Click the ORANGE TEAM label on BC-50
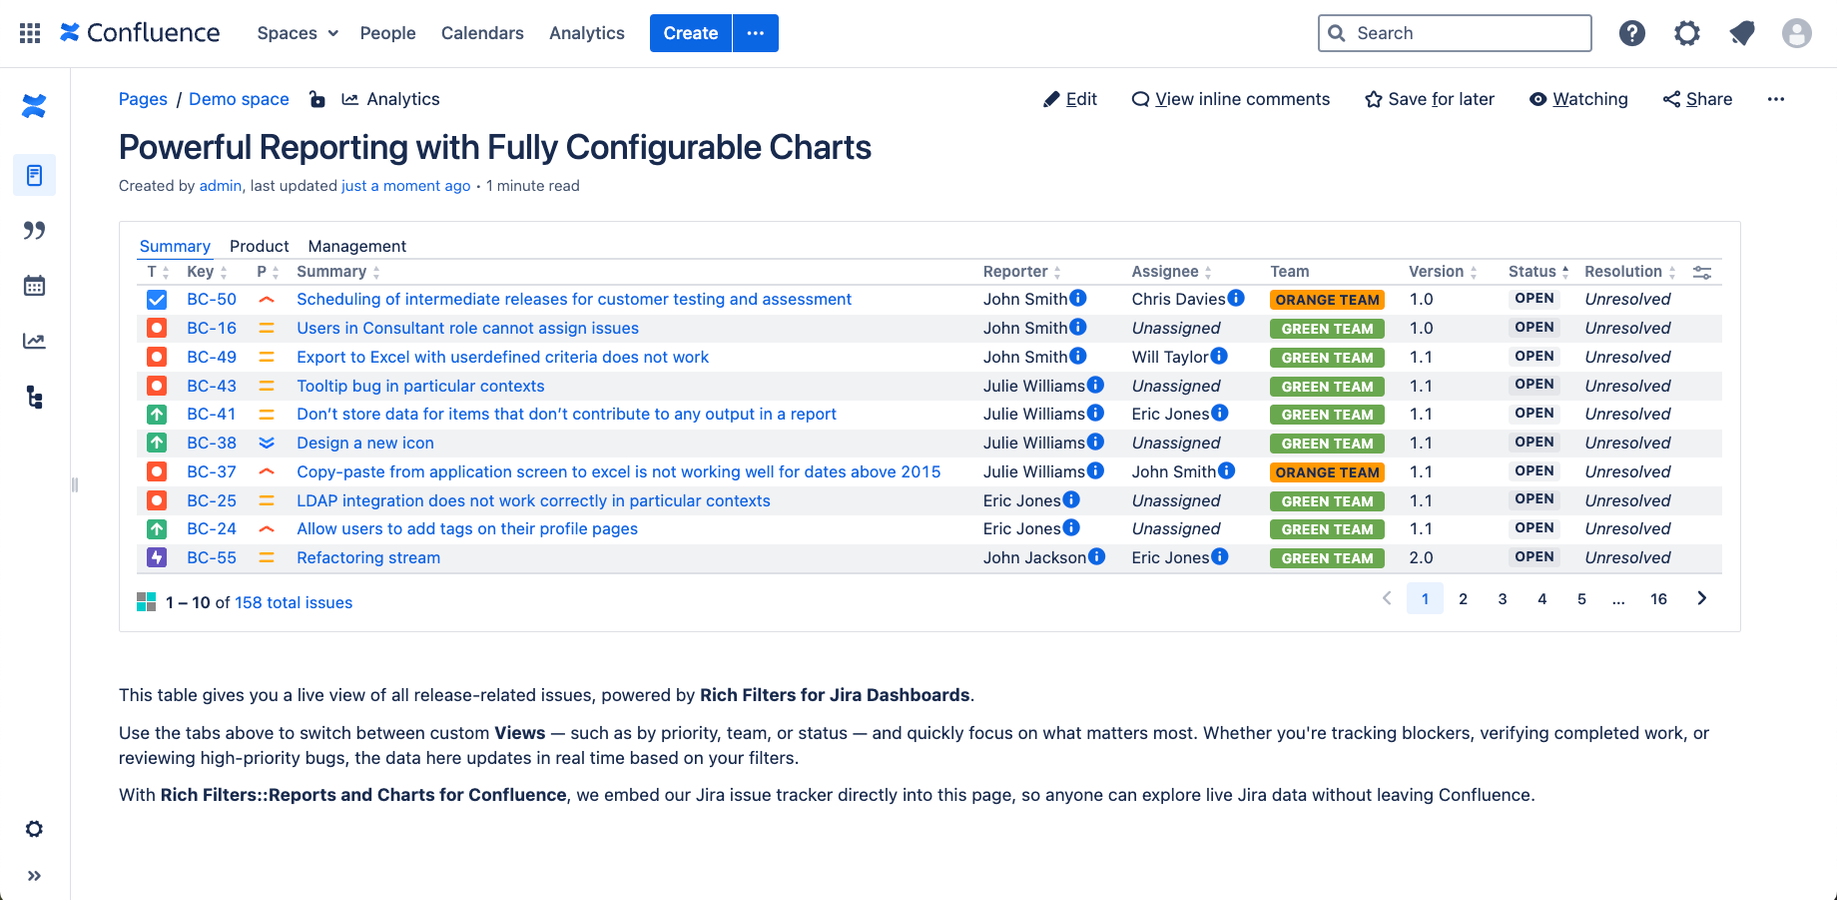Viewport: 1837px width, 900px height. coord(1327,299)
